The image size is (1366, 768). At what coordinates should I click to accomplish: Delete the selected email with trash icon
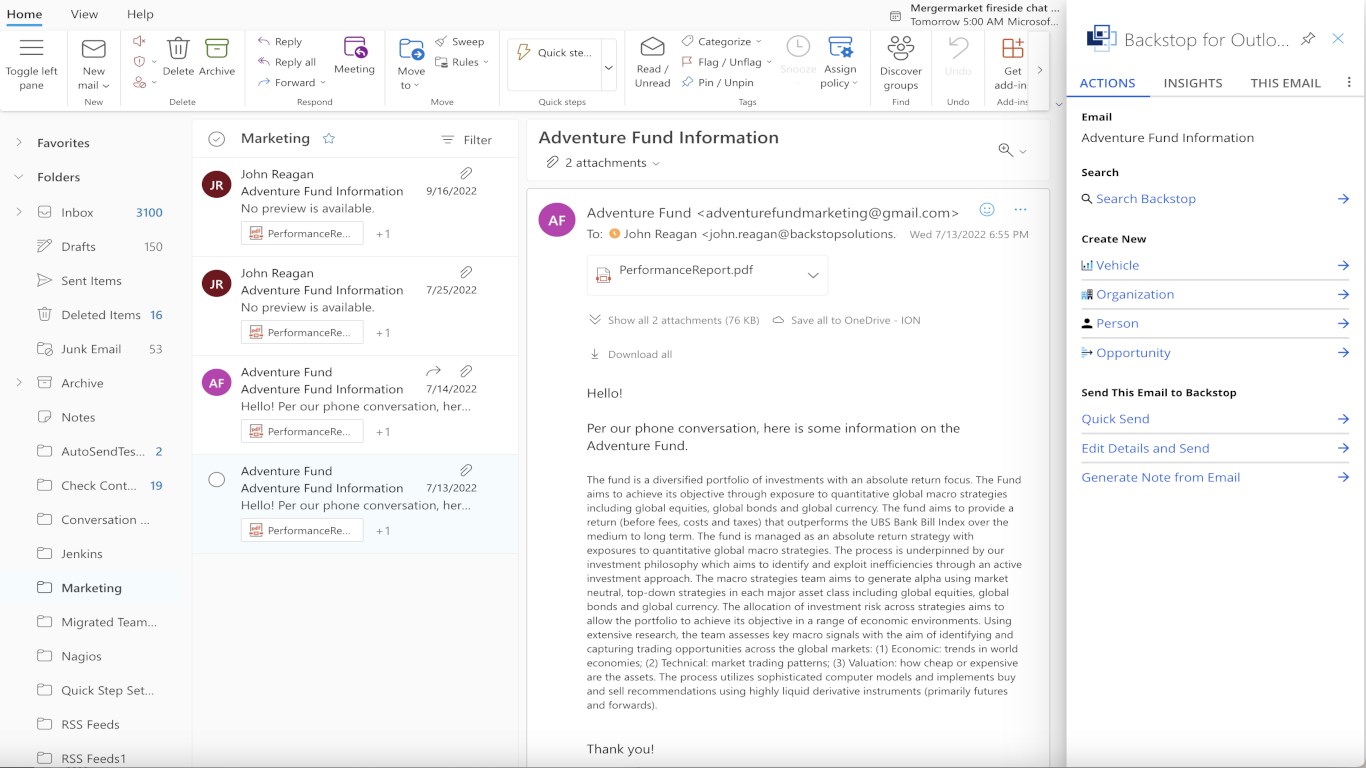[x=178, y=48]
